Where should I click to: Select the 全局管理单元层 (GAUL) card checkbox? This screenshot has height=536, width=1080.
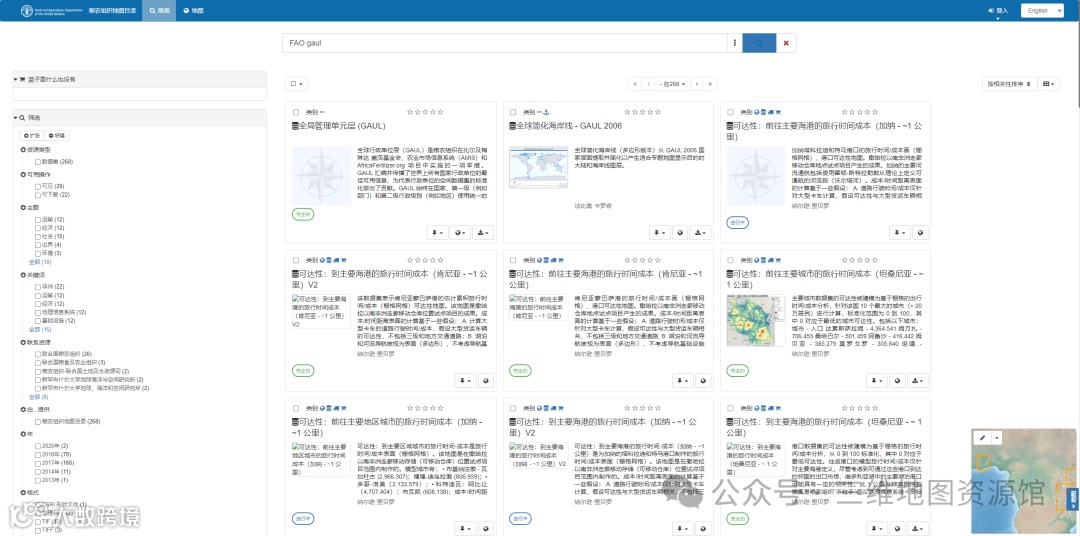tap(295, 112)
